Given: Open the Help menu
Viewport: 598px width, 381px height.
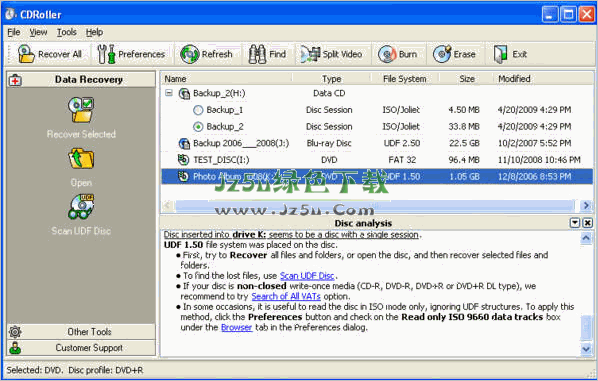Looking at the screenshot, I should pyautogui.click(x=94, y=32).
